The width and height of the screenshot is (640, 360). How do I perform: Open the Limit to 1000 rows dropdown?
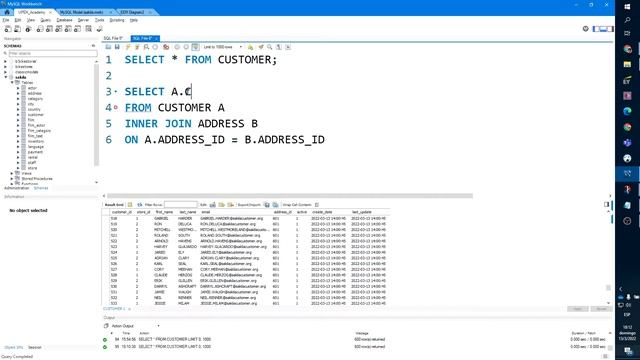(222, 47)
